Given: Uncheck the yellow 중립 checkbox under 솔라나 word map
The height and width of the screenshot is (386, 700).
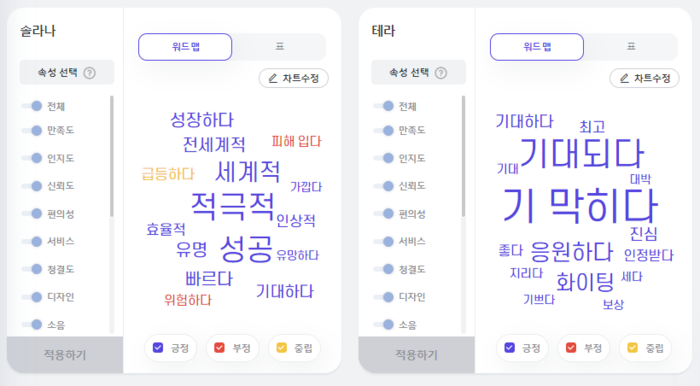Looking at the screenshot, I should 281,348.
